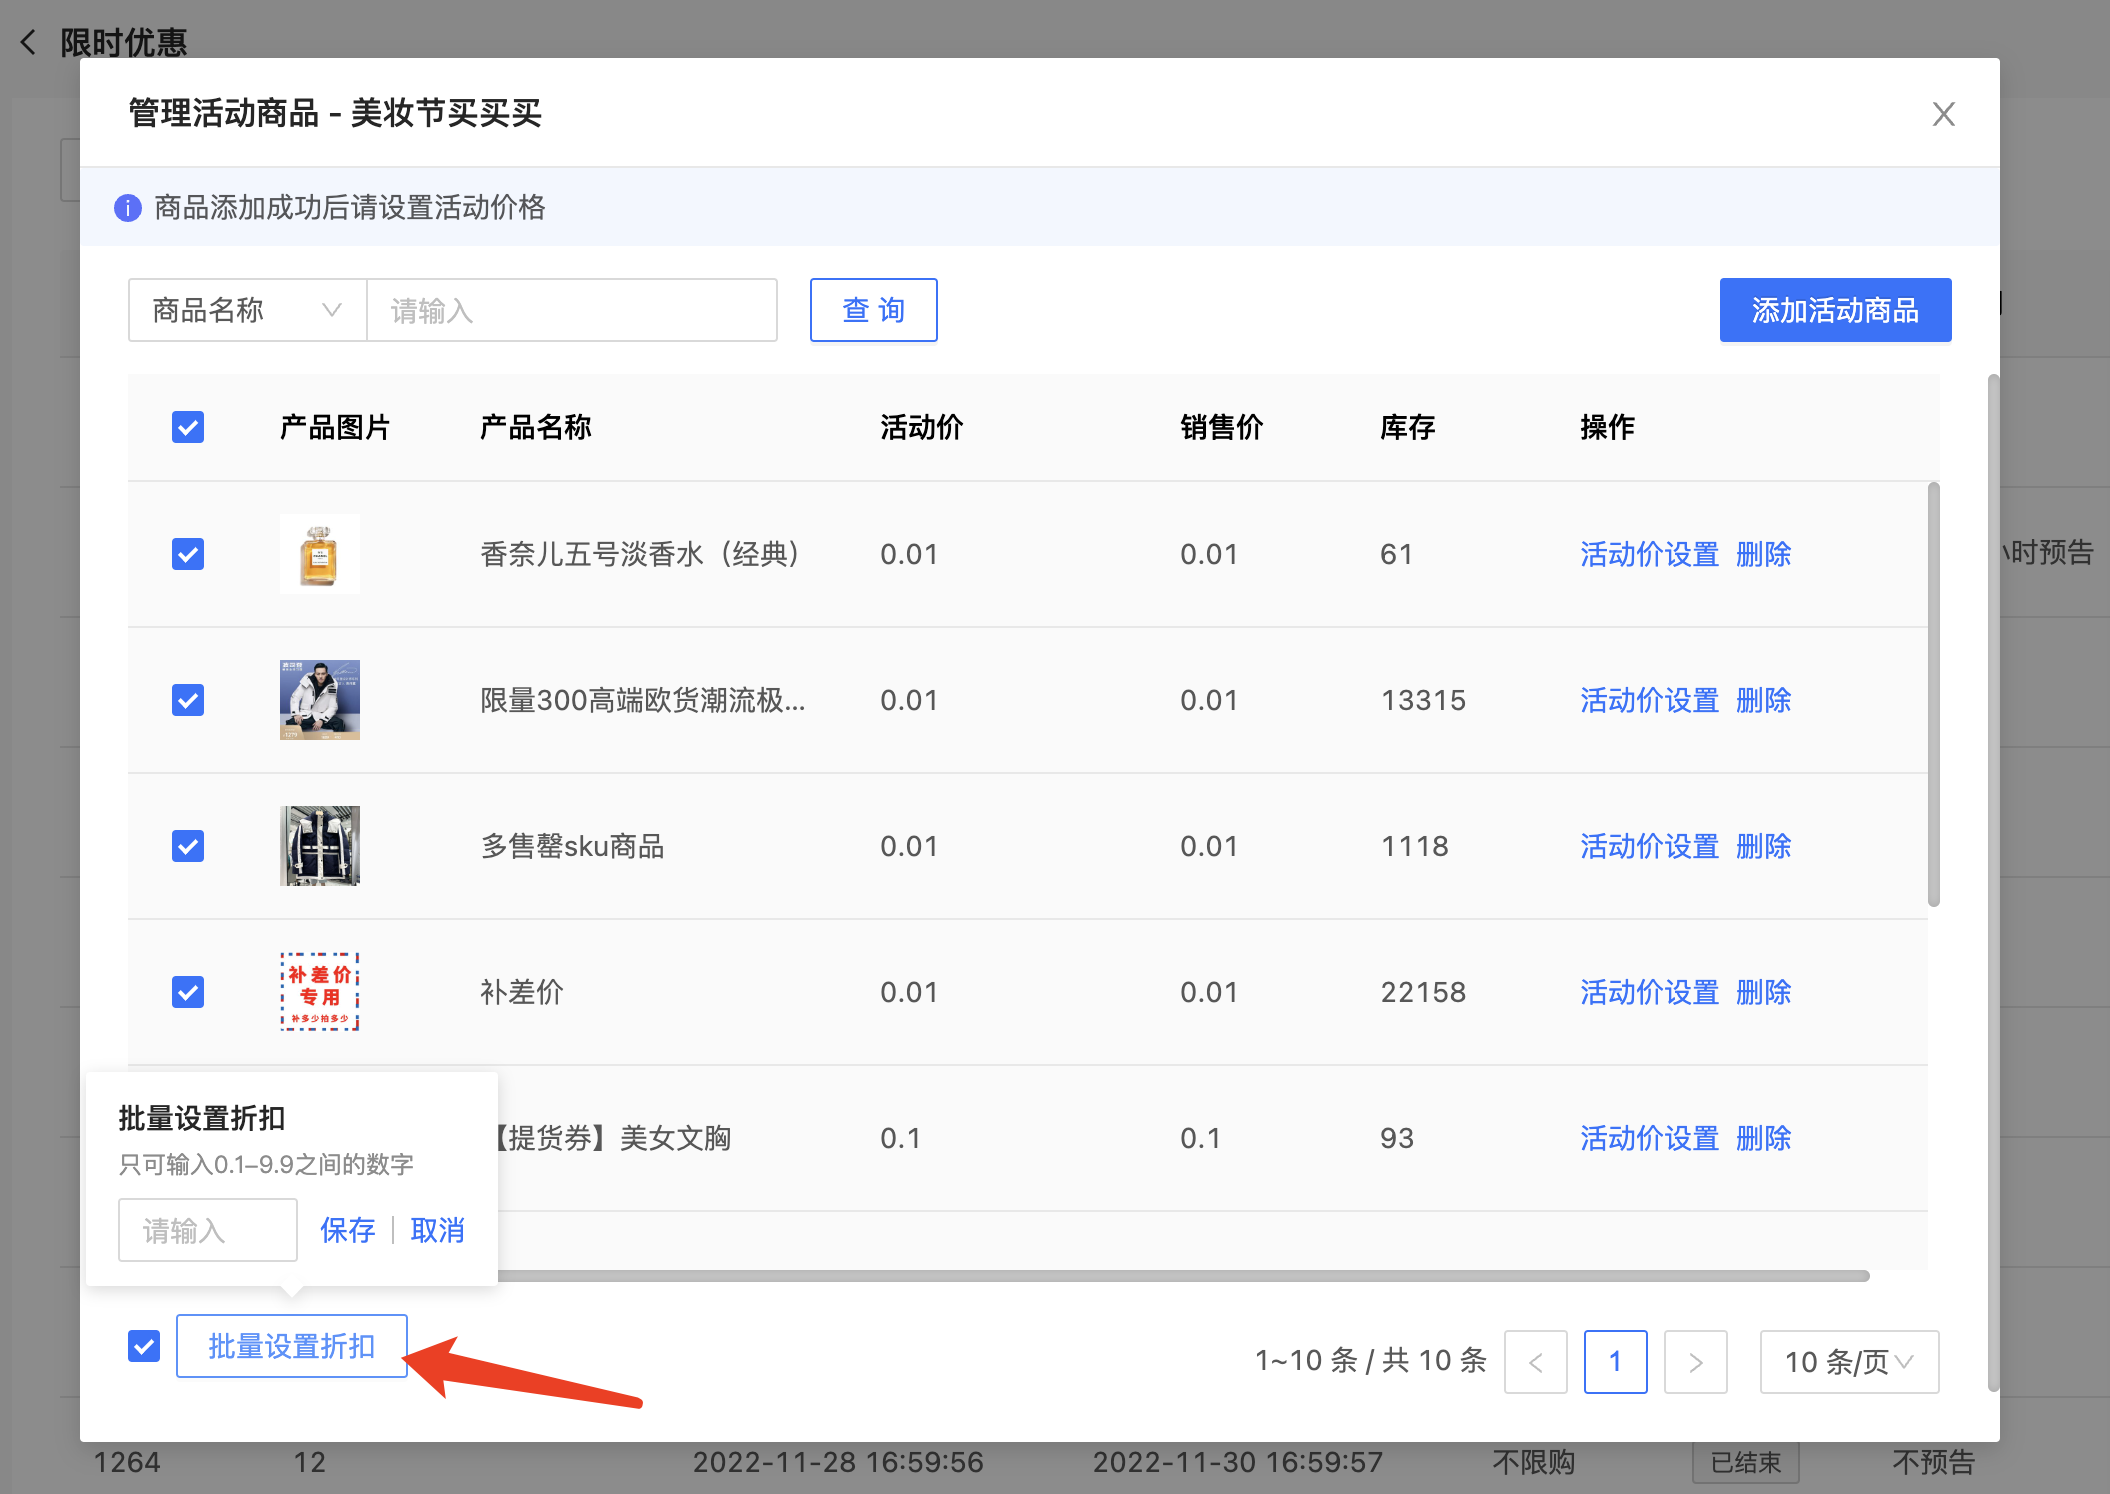This screenshot has height=1494, width=2110.
Task: Click 活动价设置 for 限量300高端欧货潮流
Action: point(1649,700)
